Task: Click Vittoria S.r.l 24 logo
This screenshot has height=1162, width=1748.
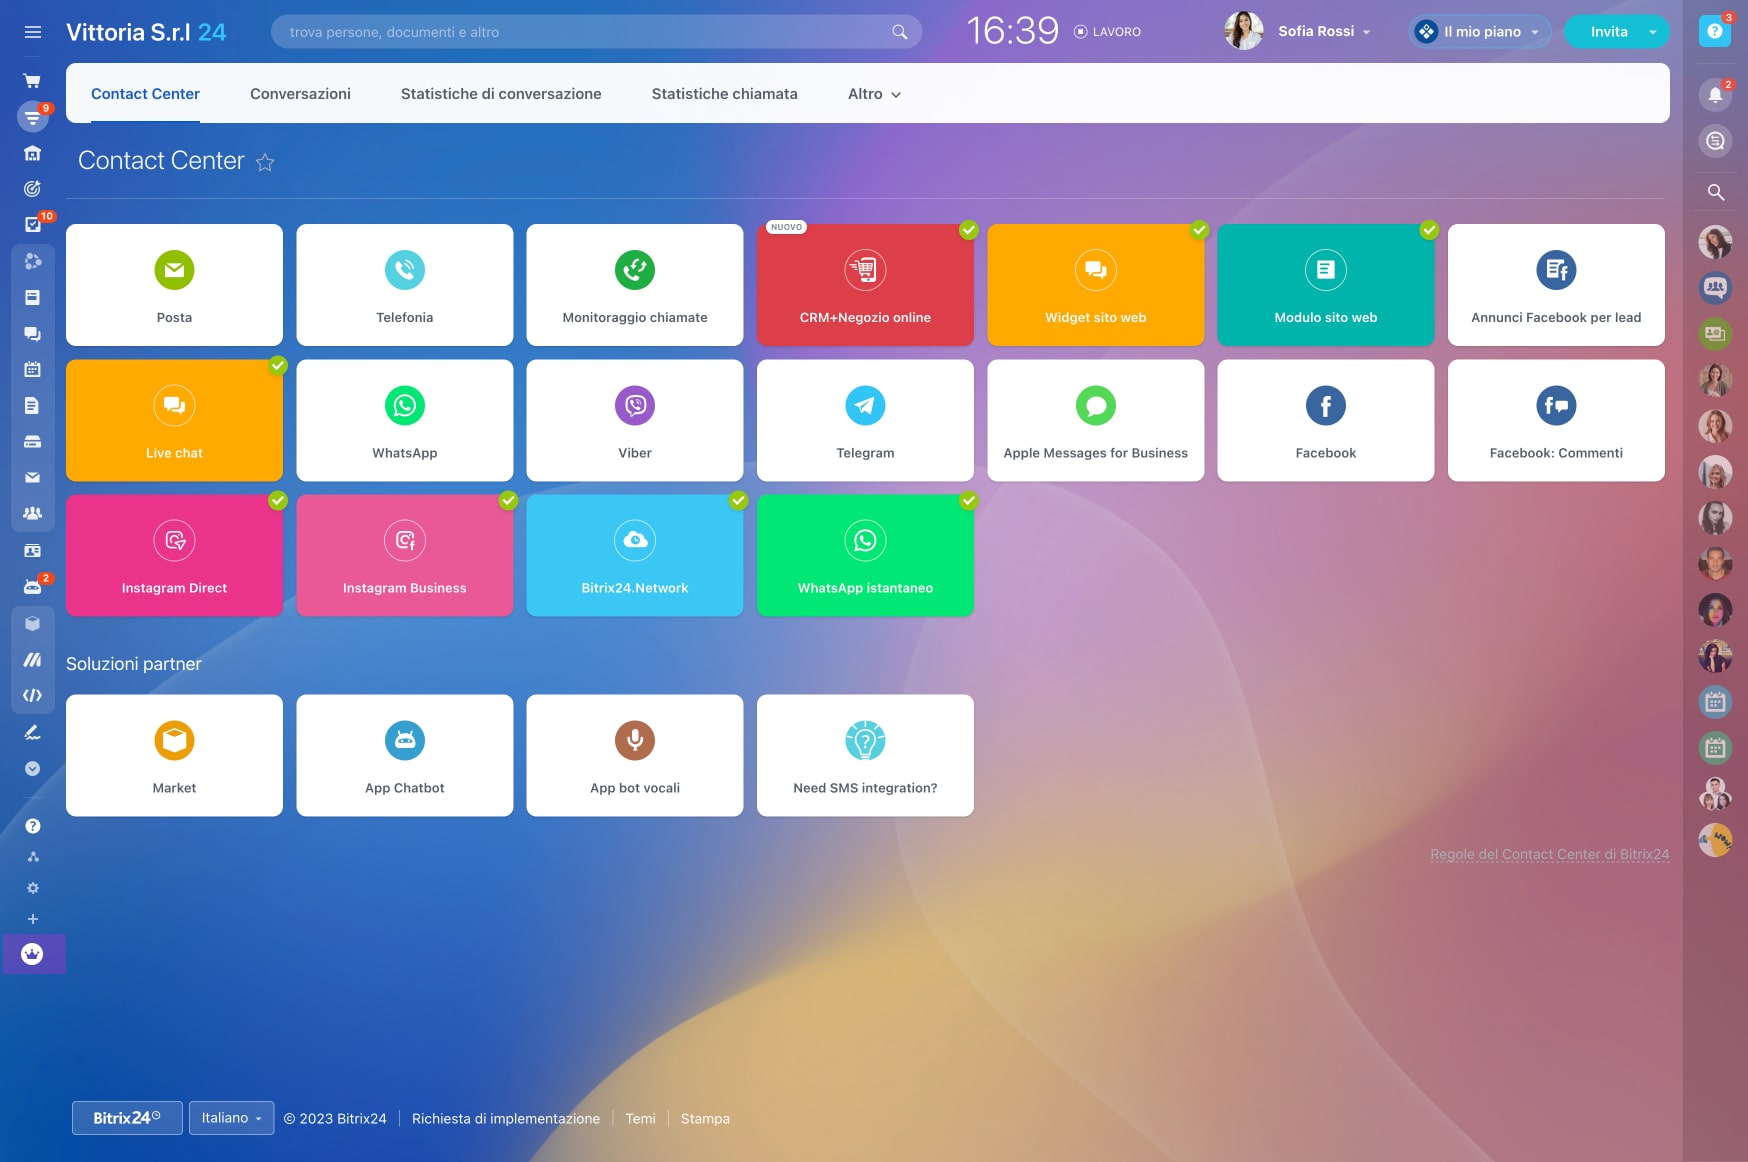Action: tap(146, 32)
